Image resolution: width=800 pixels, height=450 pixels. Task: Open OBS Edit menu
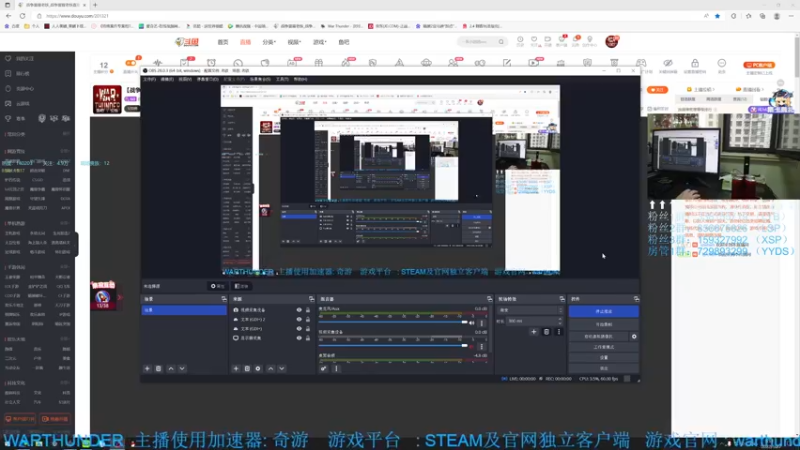[167, 80]
